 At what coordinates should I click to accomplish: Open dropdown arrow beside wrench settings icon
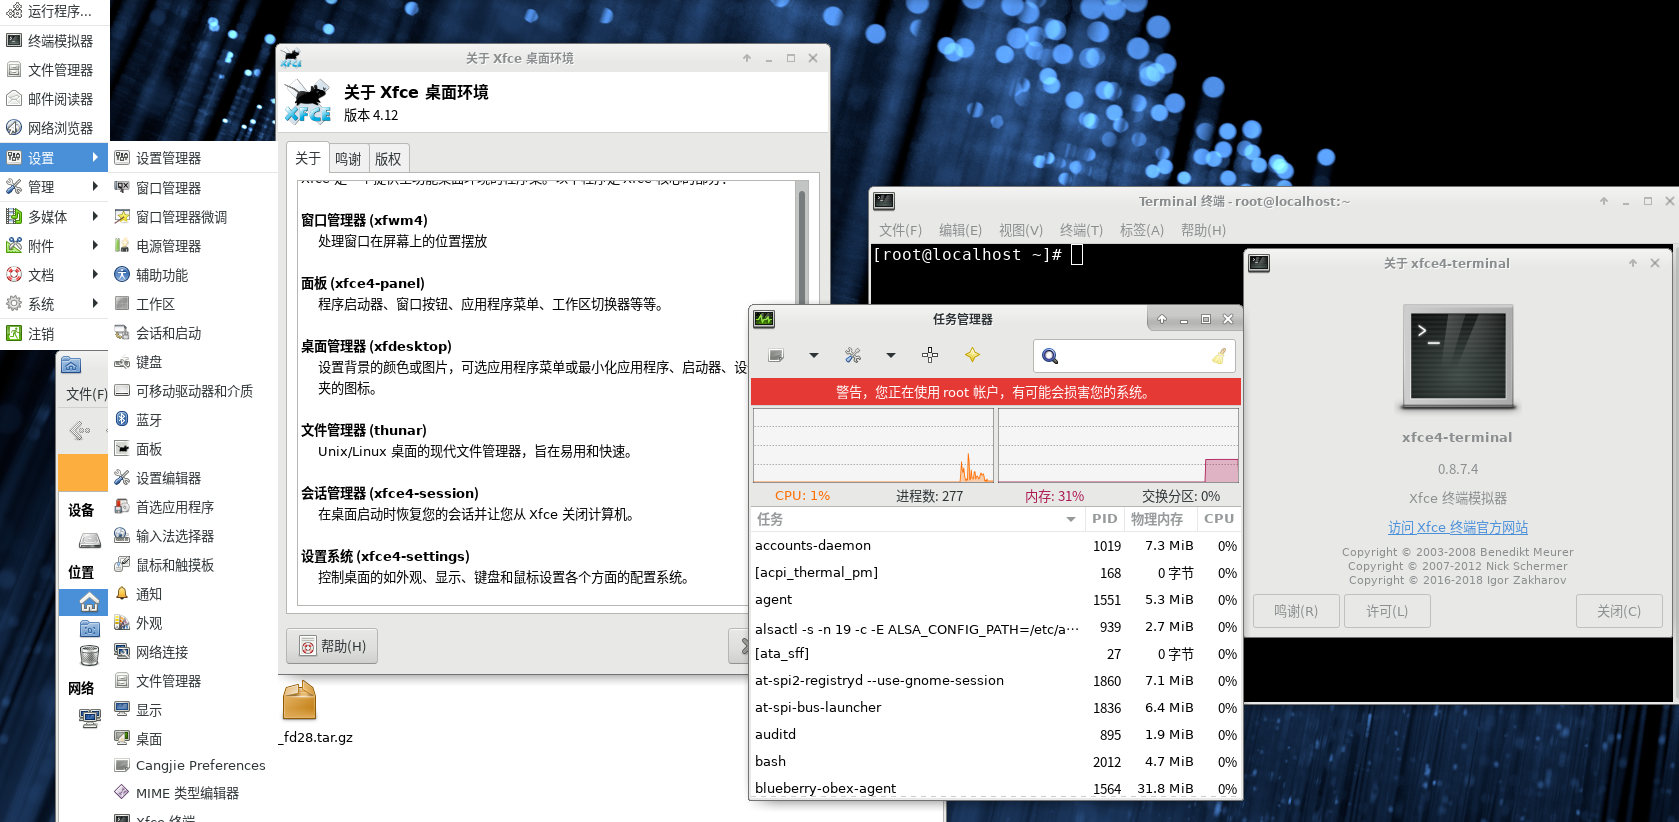pos(890,355)
